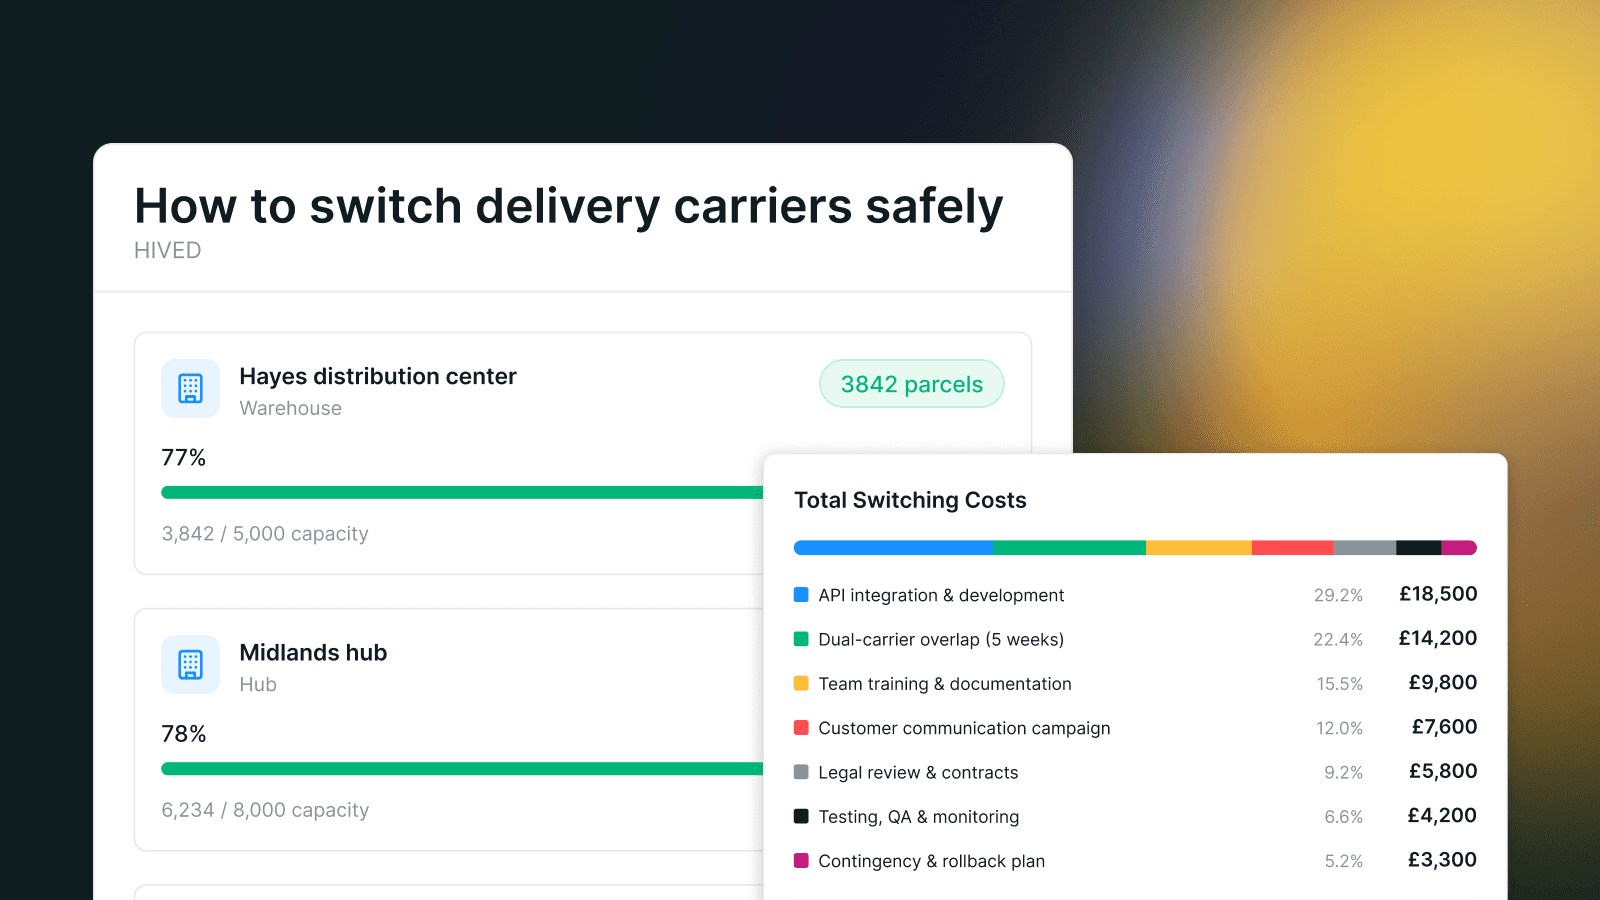Viewport: 1600px width, 900px height.
Task: Click the blue API integration legend swatch
Action: (801, 594)
